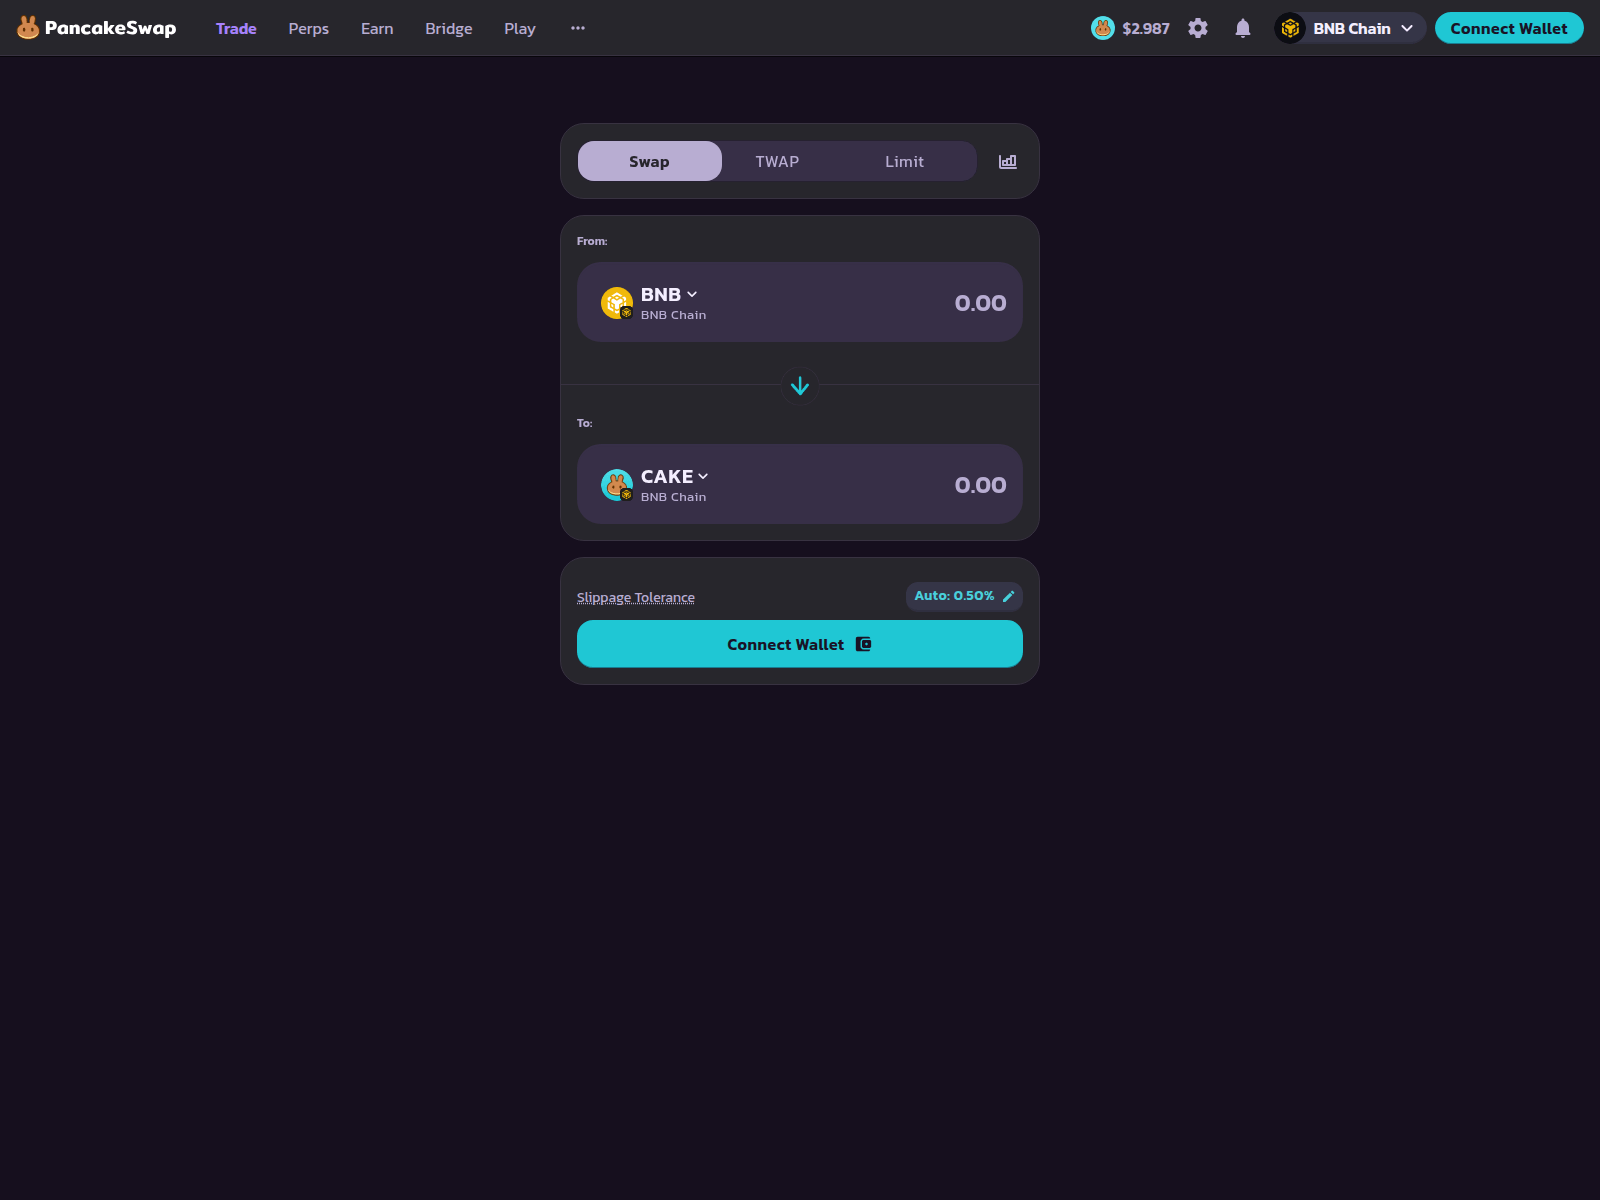Open the notifications bell

click(x=1243, y=28)
